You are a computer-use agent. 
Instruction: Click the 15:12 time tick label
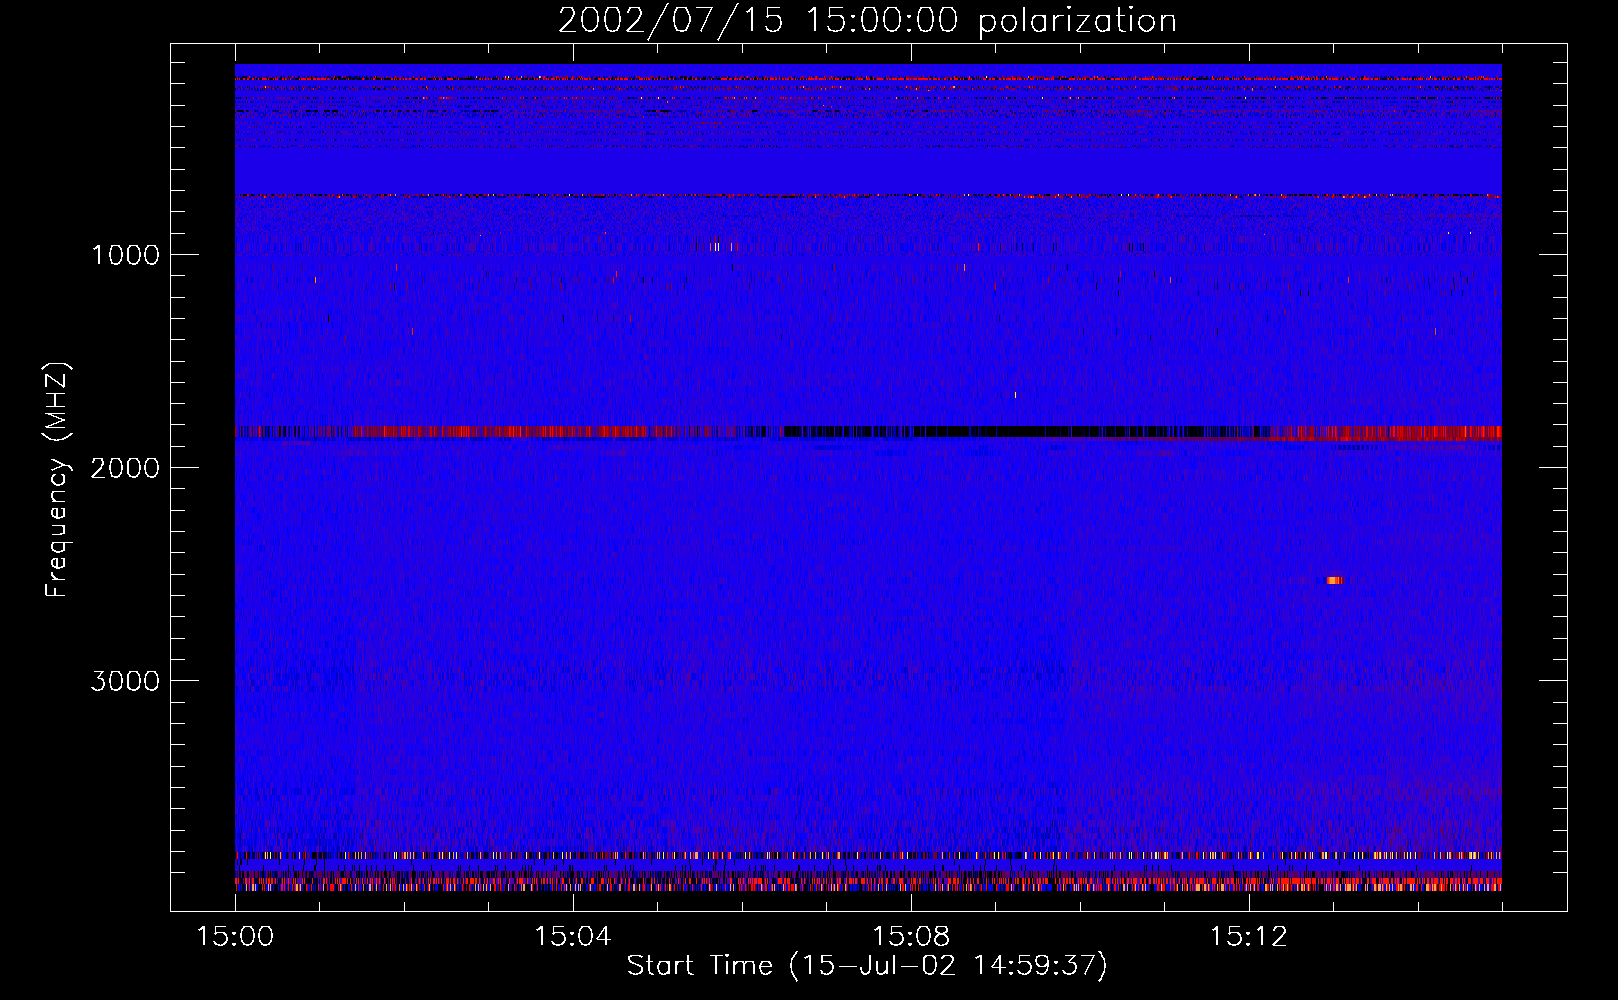[1248, 936]
